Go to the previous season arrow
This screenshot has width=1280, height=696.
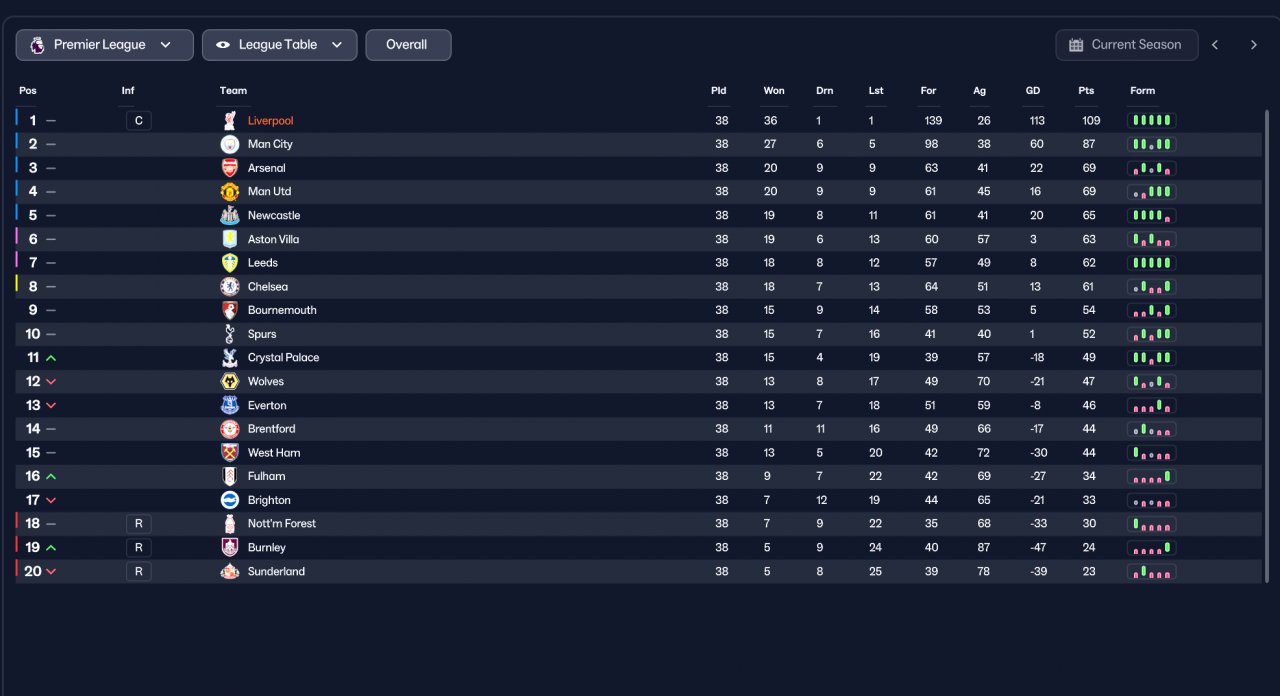[1215, 45]
